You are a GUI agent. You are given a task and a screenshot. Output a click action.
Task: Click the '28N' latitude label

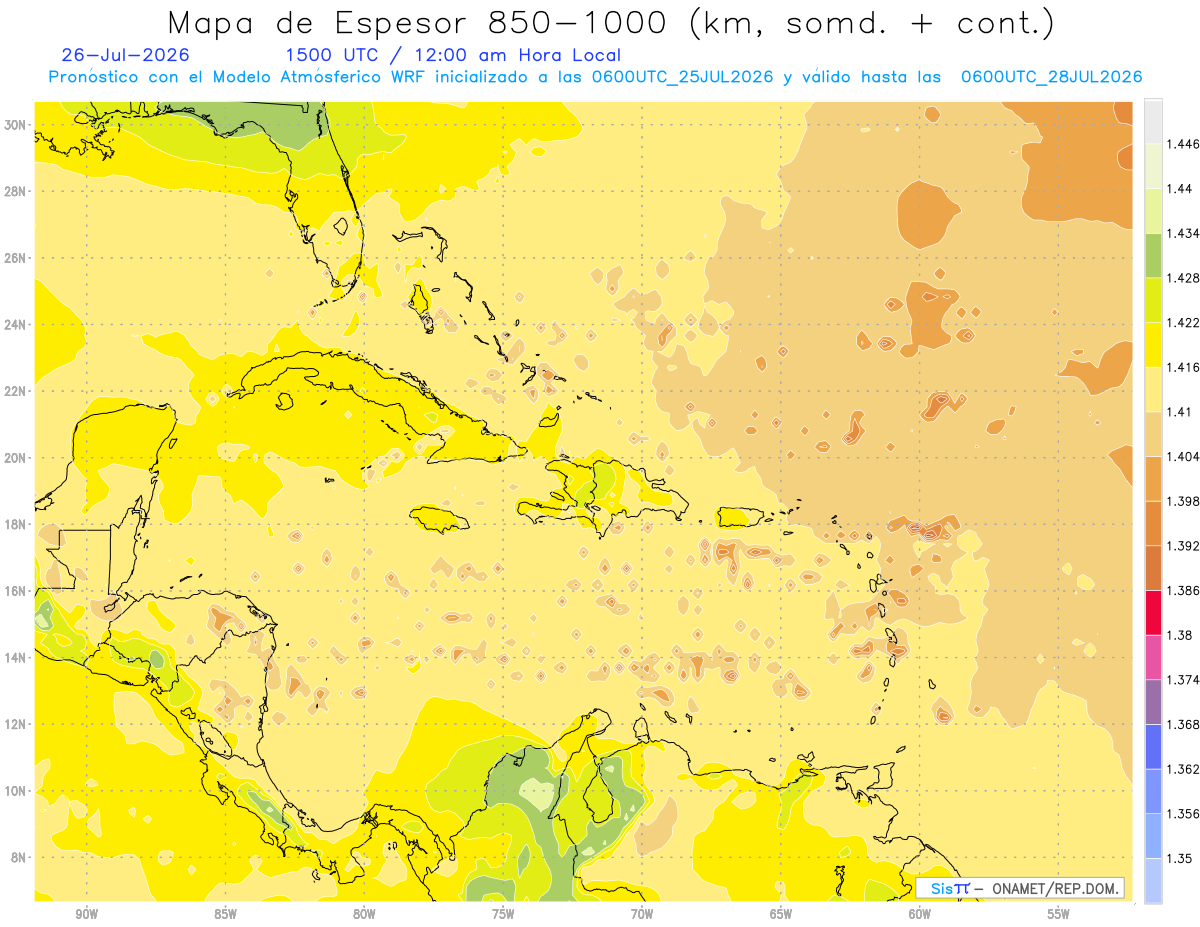click(15, 191)
